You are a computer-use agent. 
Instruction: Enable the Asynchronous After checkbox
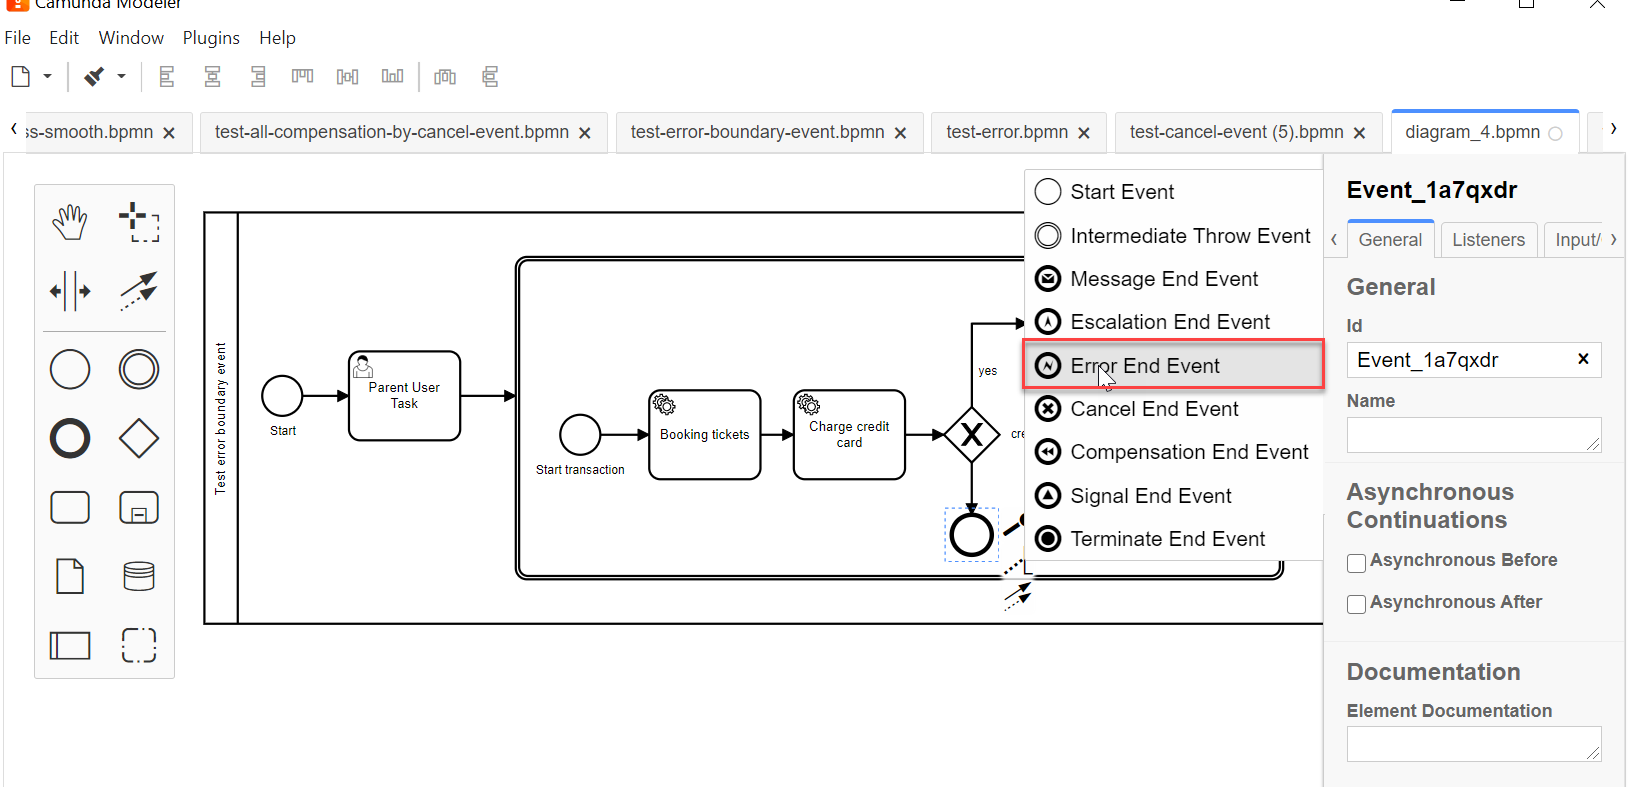(1356, 604)
